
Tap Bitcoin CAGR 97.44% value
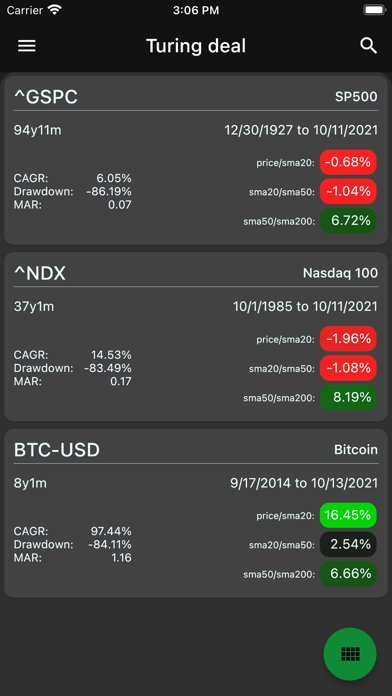tap(111, 531)
